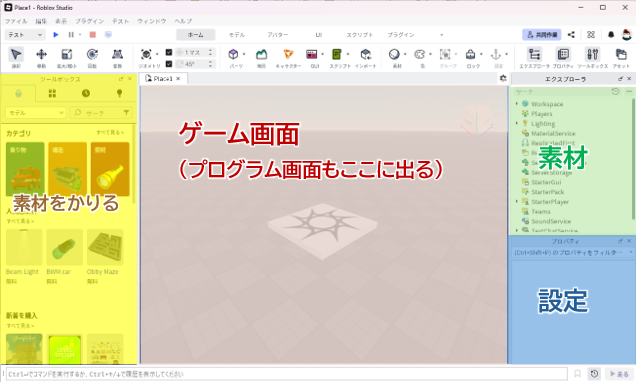This screenshot has height=382, width=636.
Task: Select the 乗り物 vehicle category card
Action: click(x=25, y=169)
